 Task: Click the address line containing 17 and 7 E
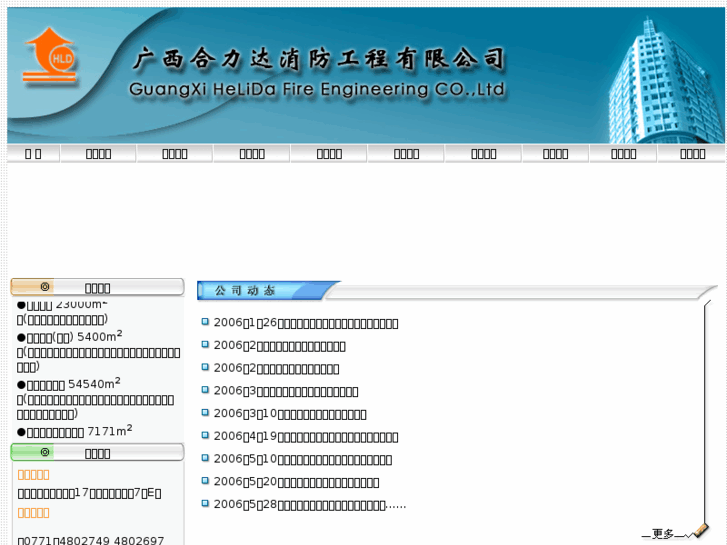89,494
